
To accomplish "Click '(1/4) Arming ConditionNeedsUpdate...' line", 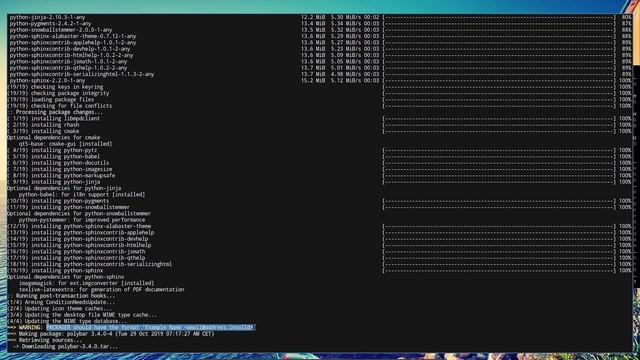I will (61, 302).
